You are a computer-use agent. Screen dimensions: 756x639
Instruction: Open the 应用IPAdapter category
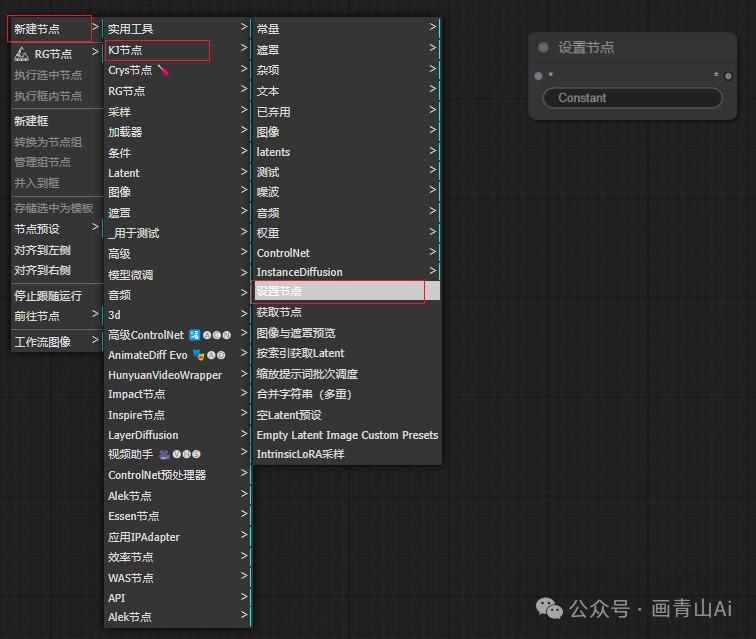point(177,537)
